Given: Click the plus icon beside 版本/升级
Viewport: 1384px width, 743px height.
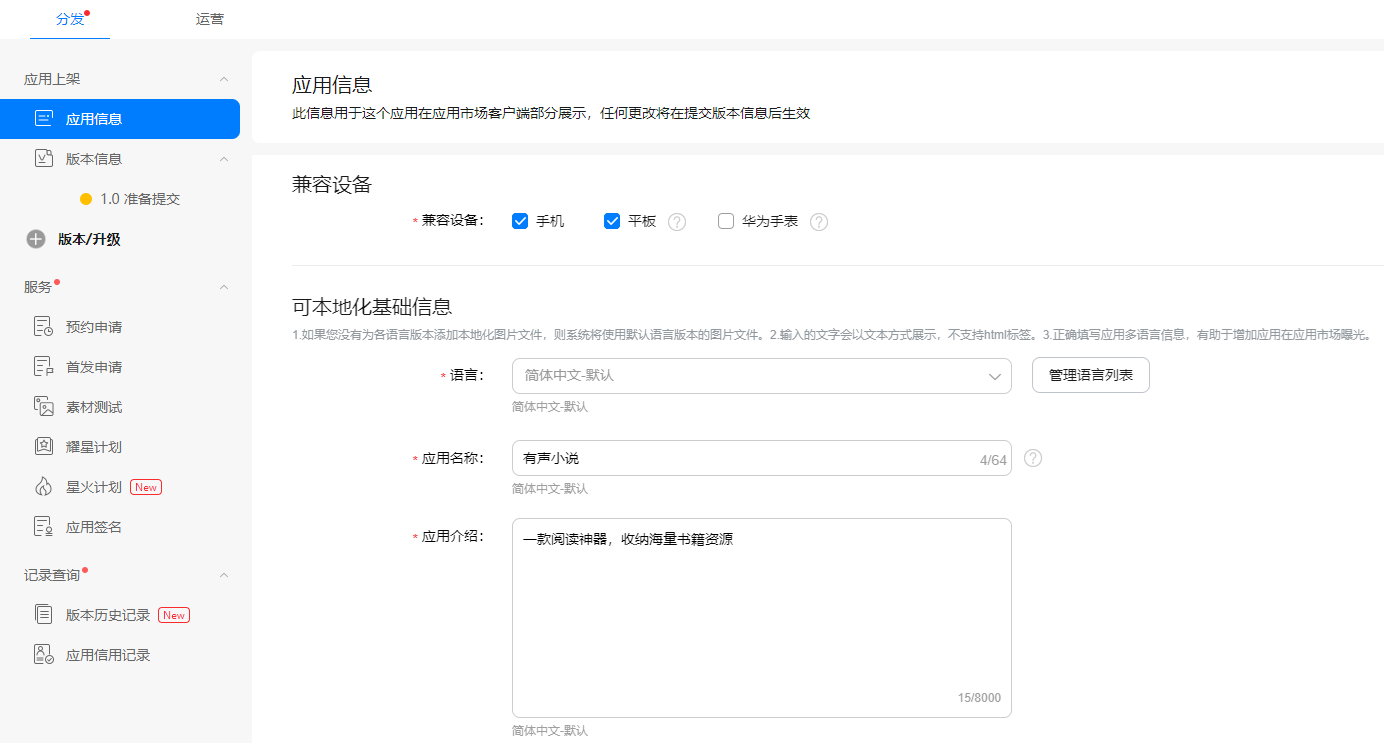Looking at the screenshot, I should 36,239.
